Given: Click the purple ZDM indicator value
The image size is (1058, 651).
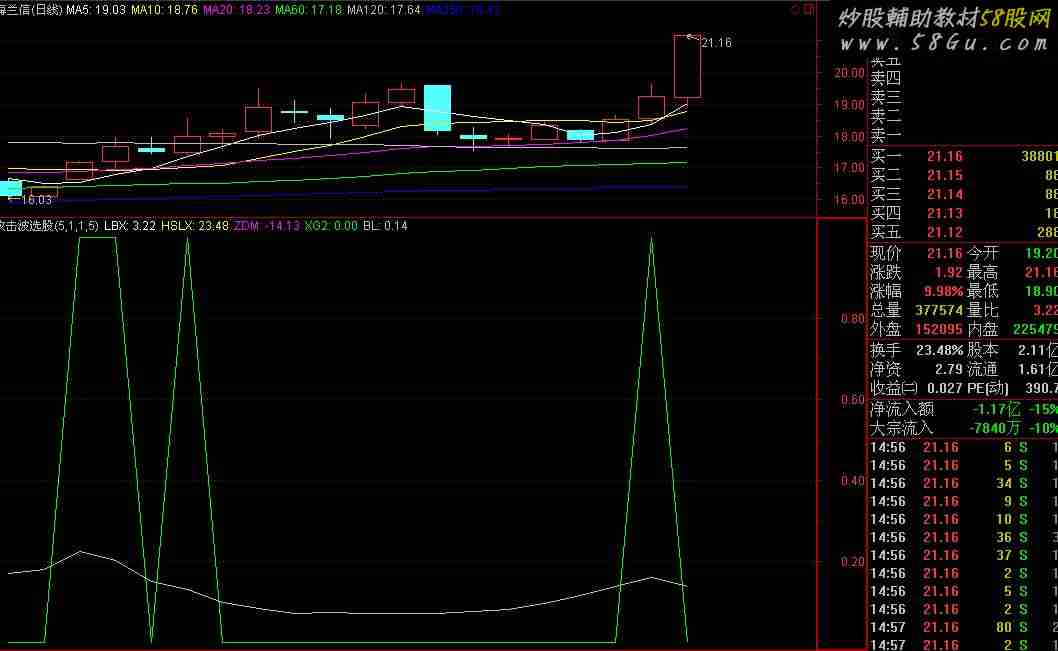Looking at the screenshot, I should 261,226.
